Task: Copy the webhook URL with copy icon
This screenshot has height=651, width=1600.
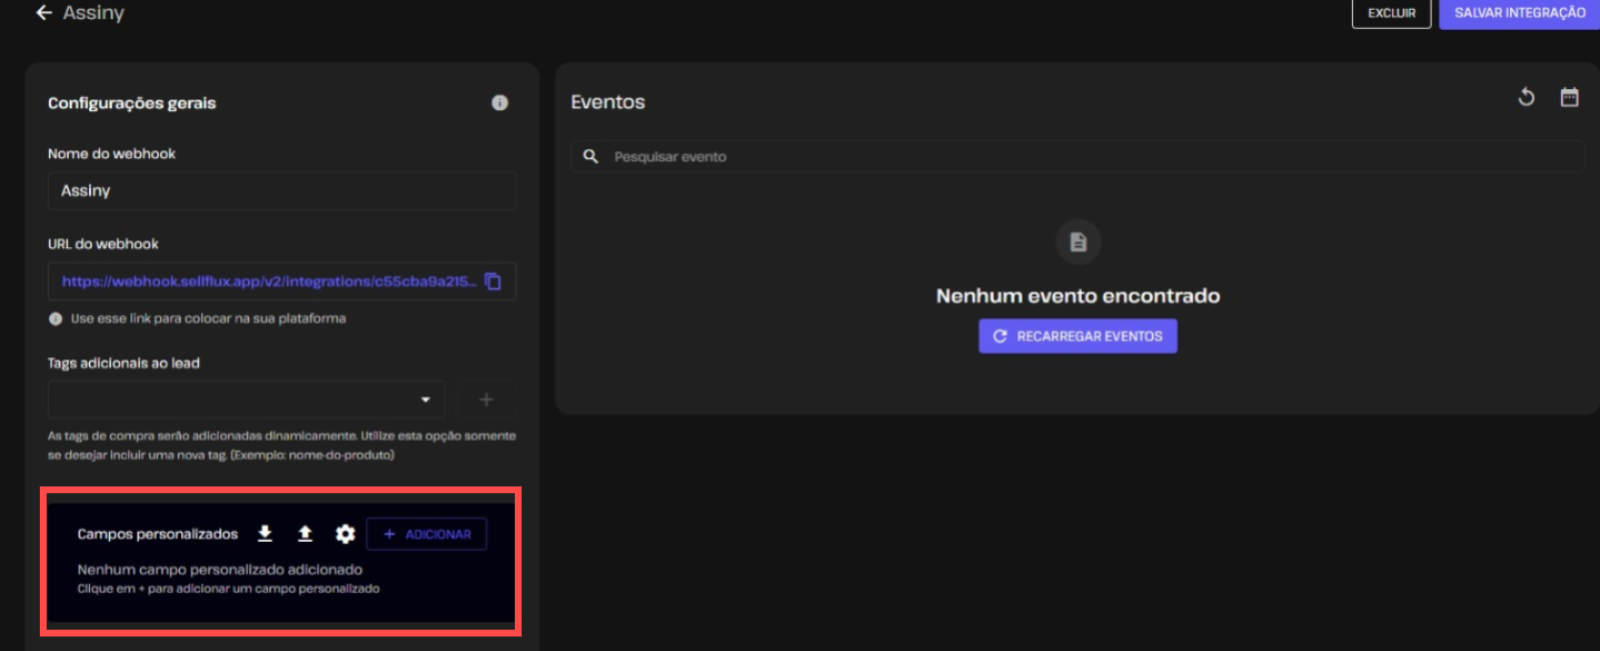Action: [x=493, y=281]
